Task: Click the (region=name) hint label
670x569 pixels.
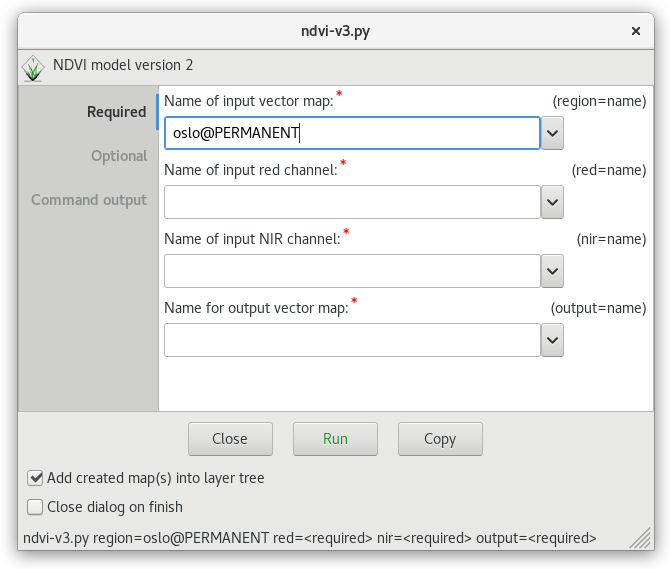Action: [x=599, y=101]
